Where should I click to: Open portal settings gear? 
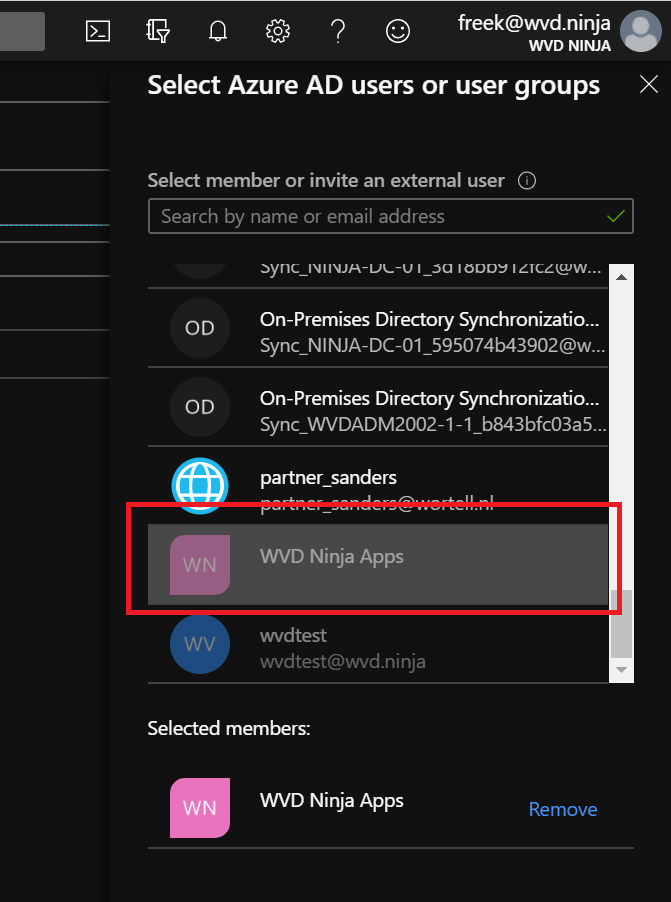pyautogui.click(x=277, y=31)
